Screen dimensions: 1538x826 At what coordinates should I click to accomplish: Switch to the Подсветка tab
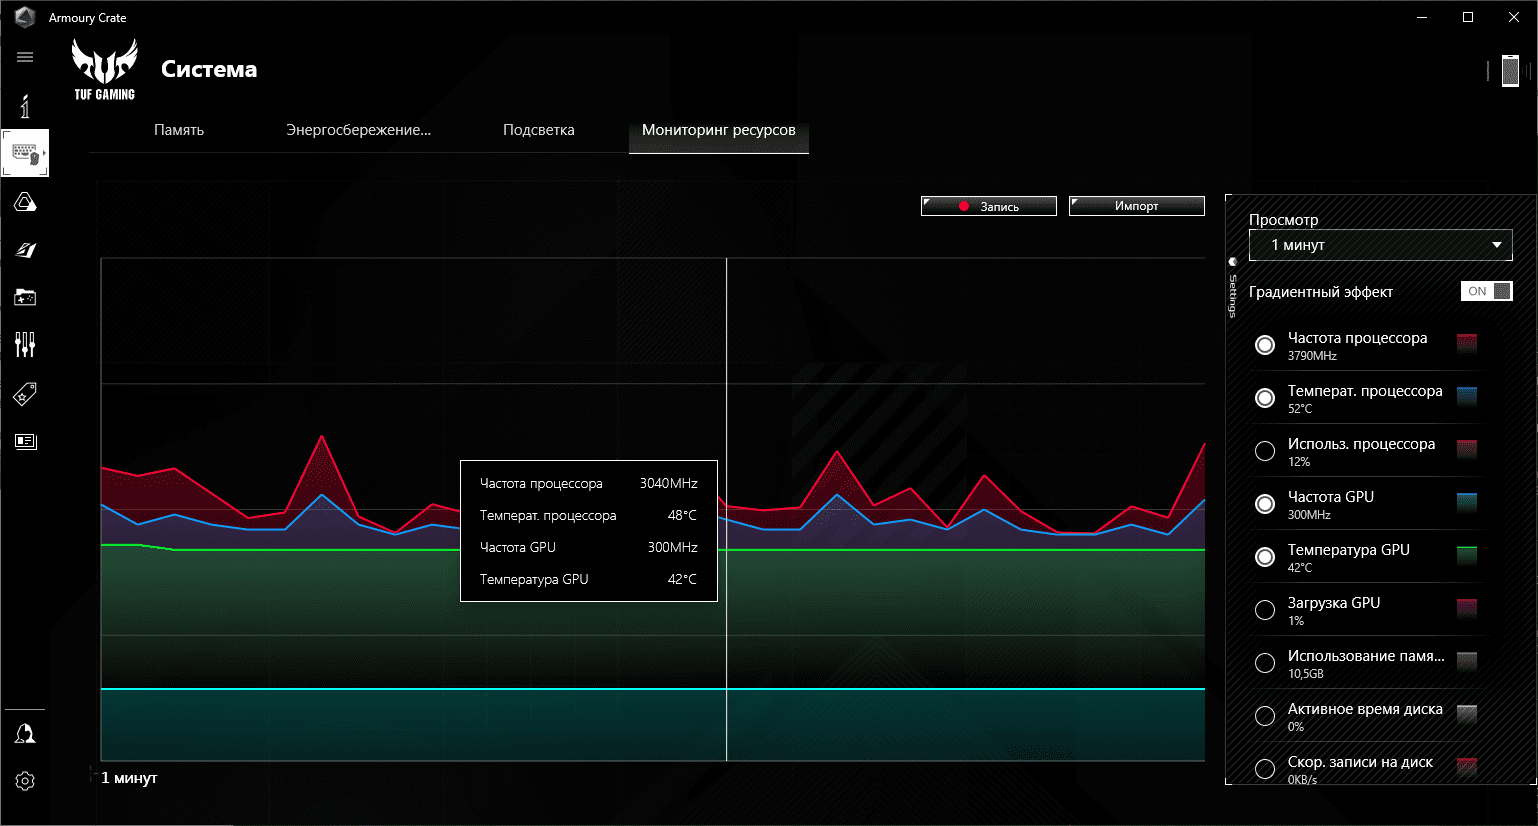[538, 130]
